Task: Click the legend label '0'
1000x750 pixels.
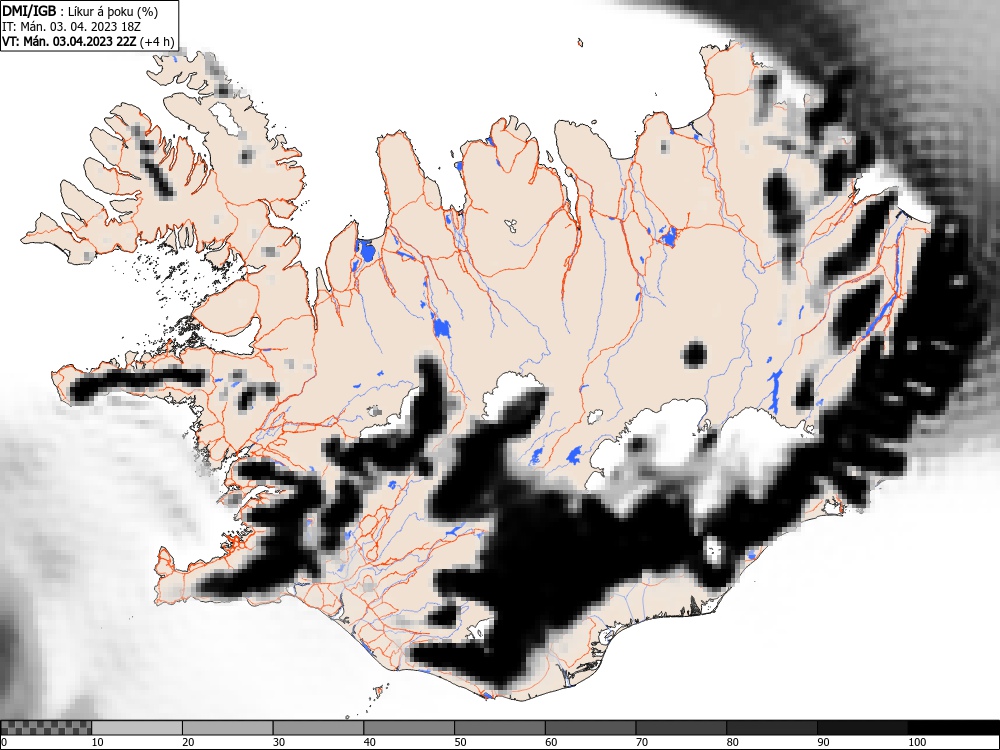Action: pos(4,742)
